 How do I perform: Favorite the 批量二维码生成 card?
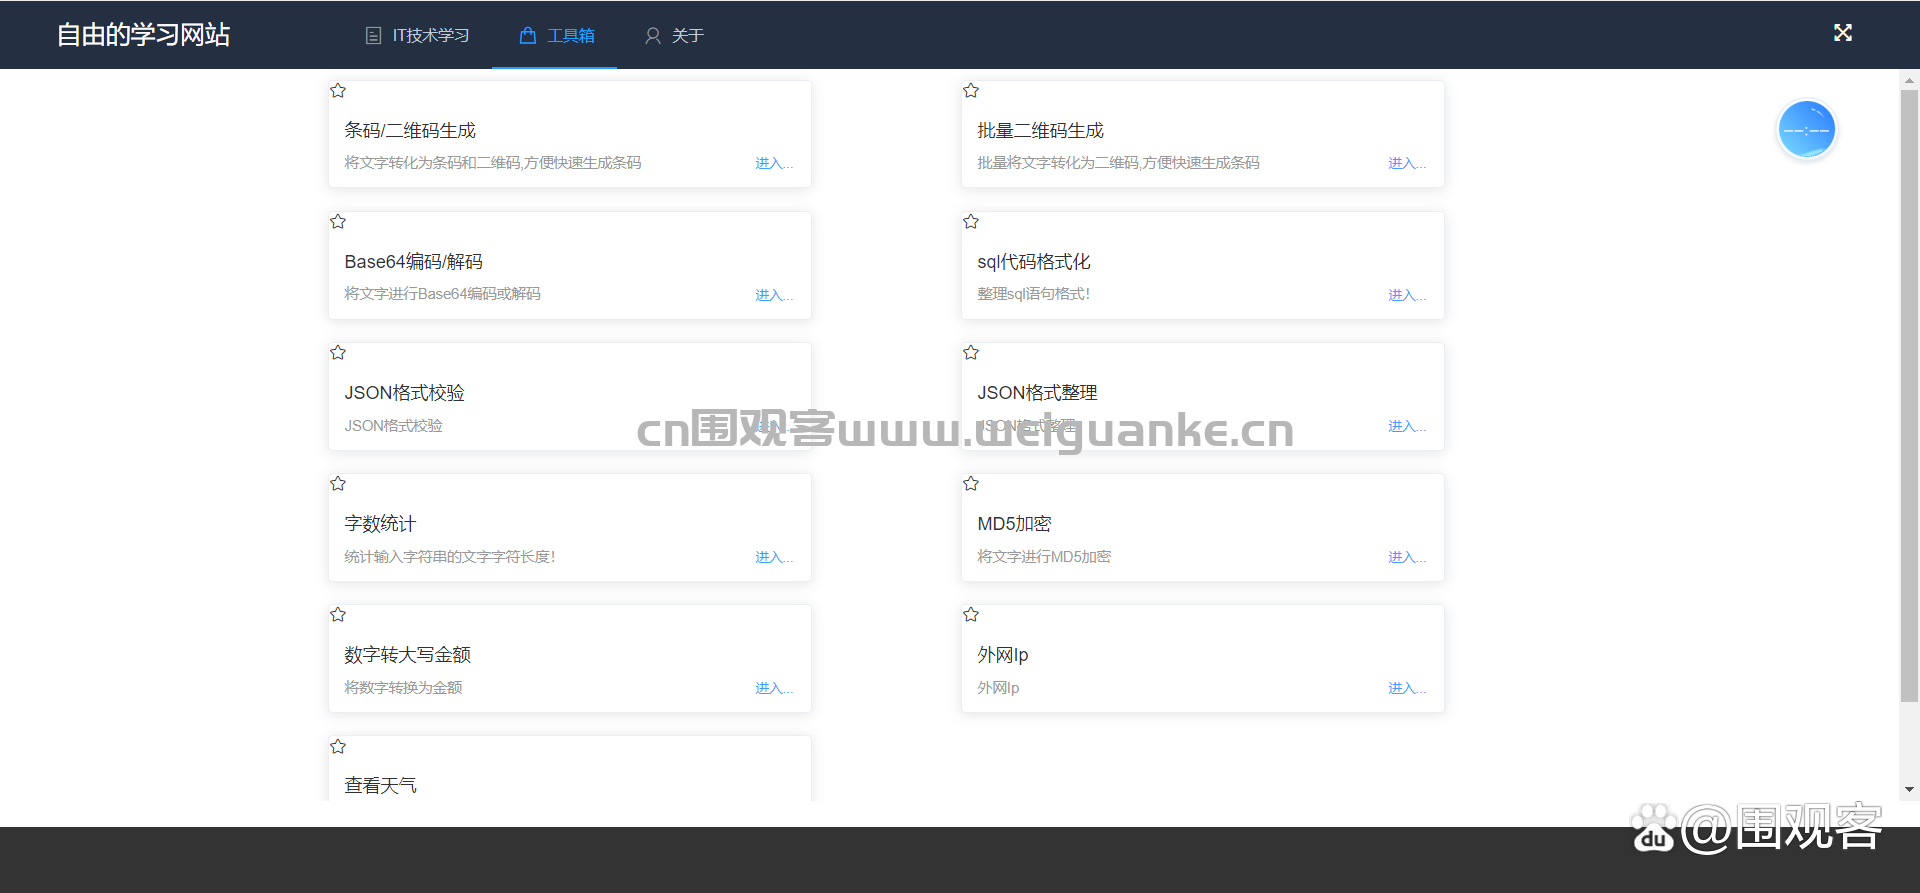tap(971, 91)
